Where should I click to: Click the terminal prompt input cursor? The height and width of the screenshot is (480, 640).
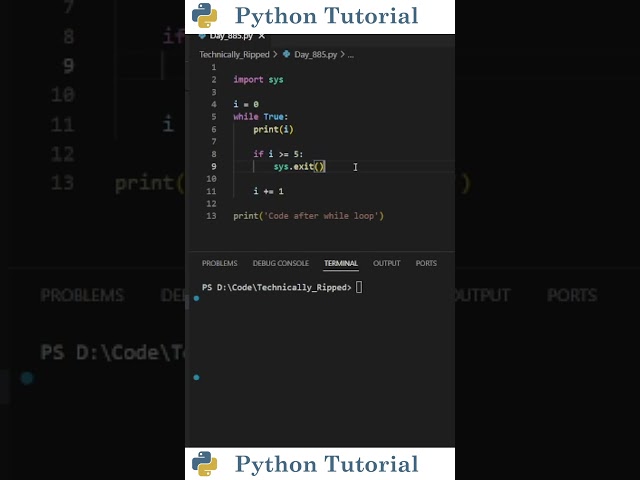click(359, 287)
